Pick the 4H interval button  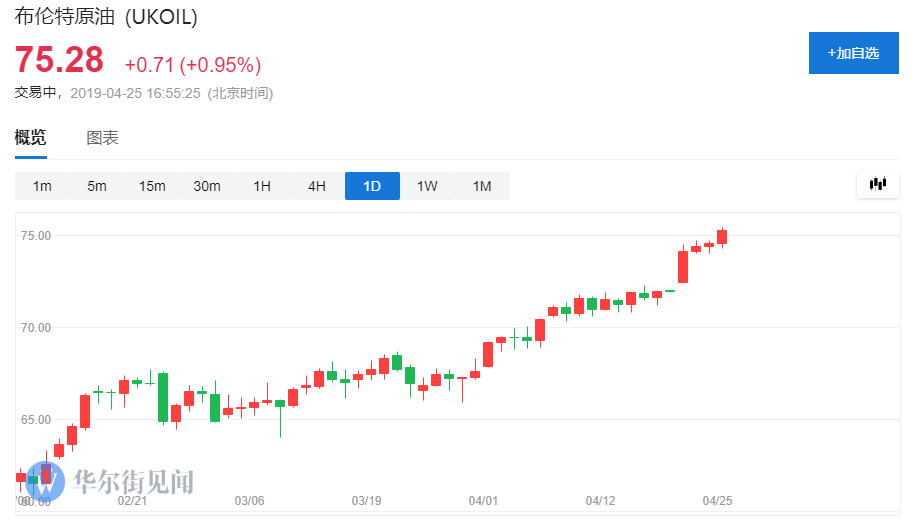click(317, 186)
